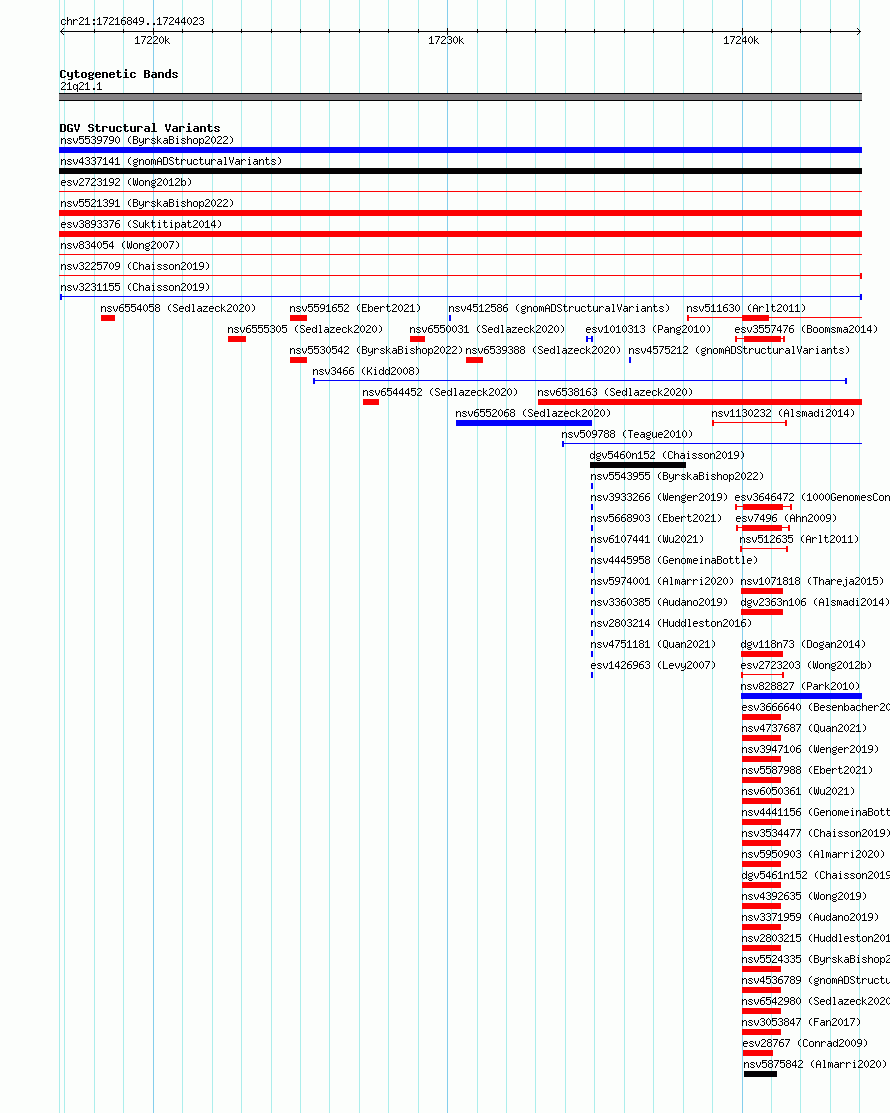This screenshot has width=890, height=1113.
Task: Click variant label nsv5539790 (ByrskaBishop2022)
Action: [x=147, y=141]
